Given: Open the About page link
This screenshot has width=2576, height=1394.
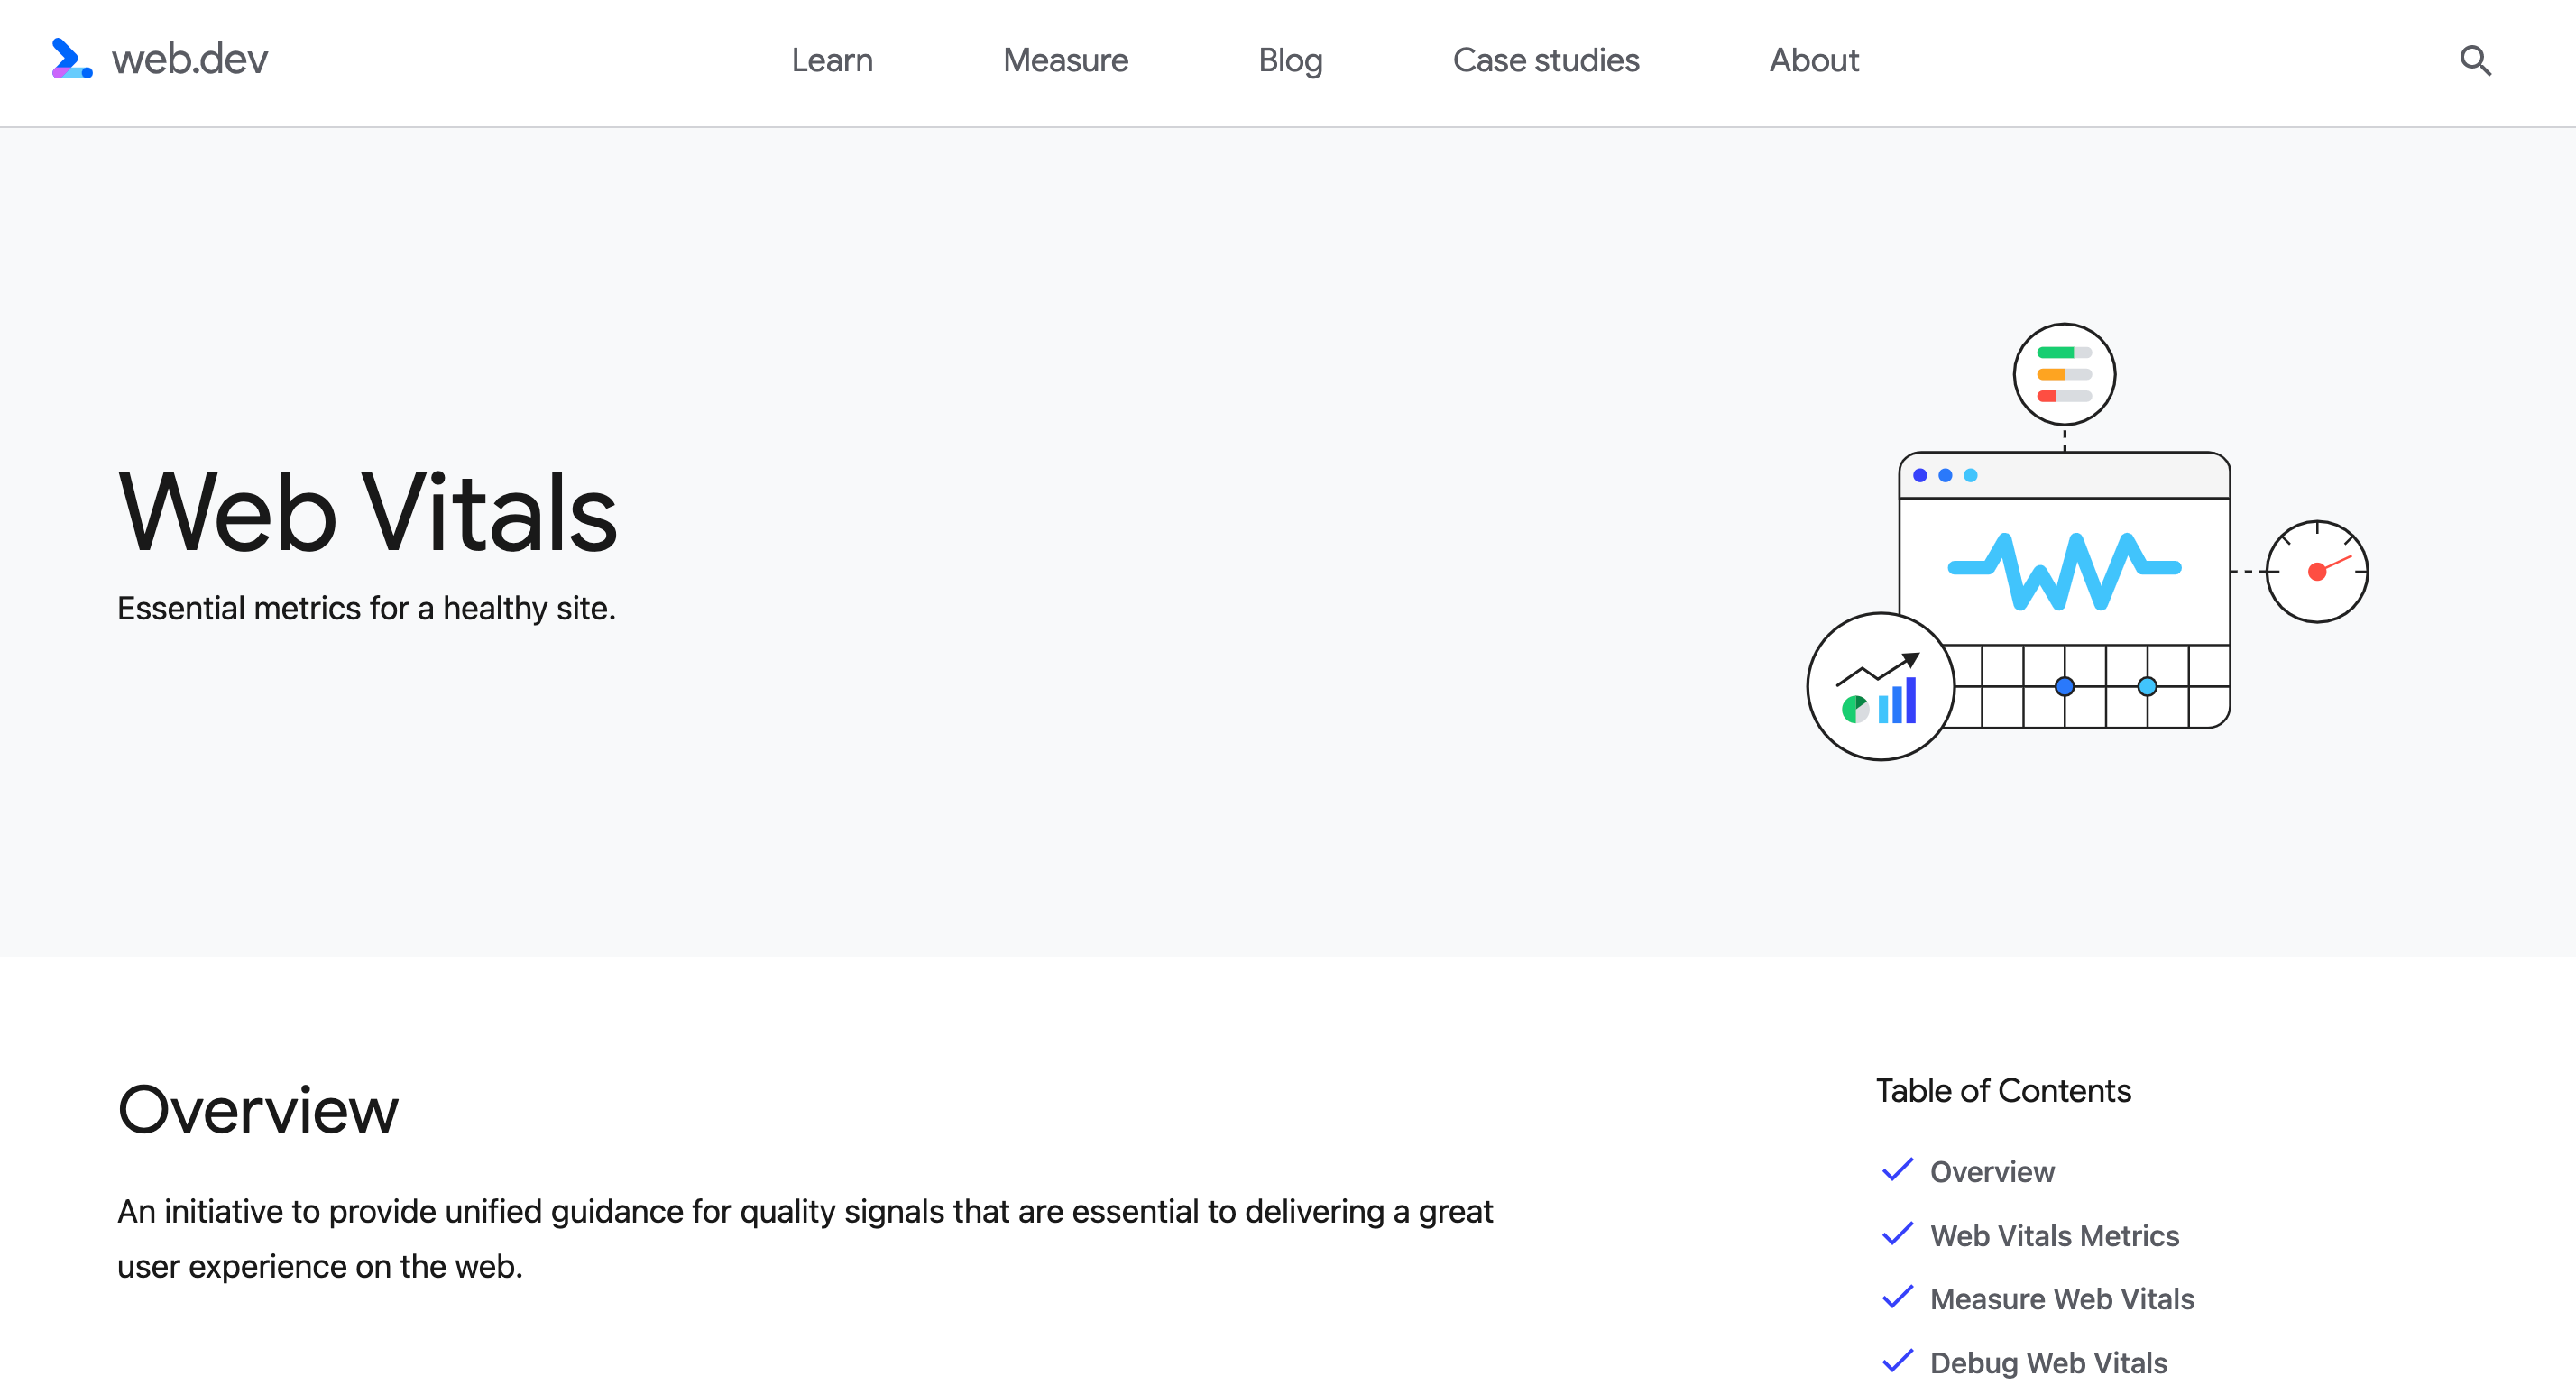Looking at the screenshot, I should pos(1813,61).
